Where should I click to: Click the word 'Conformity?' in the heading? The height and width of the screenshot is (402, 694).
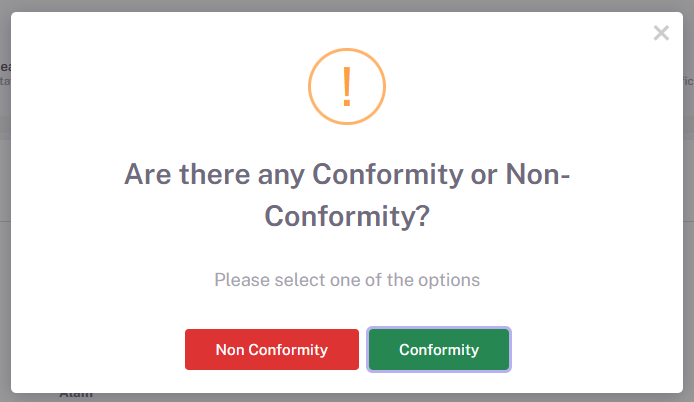347,216
